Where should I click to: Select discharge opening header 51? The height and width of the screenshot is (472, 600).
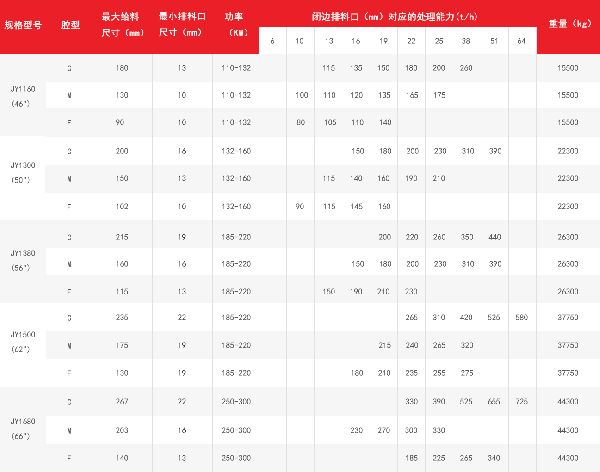point(494,41)
